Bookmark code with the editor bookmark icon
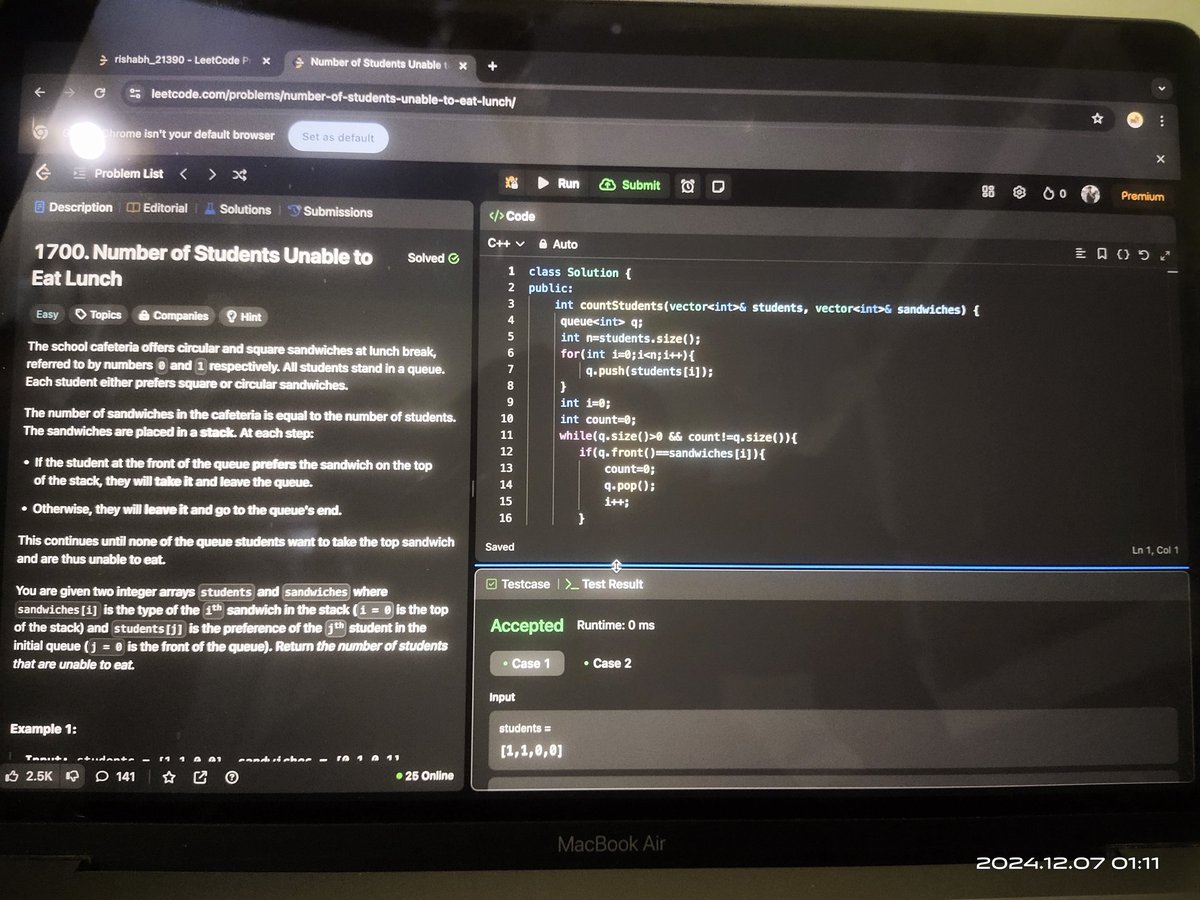The height and width of the screenshot is (900, 1200). [x=1101, y=254]
